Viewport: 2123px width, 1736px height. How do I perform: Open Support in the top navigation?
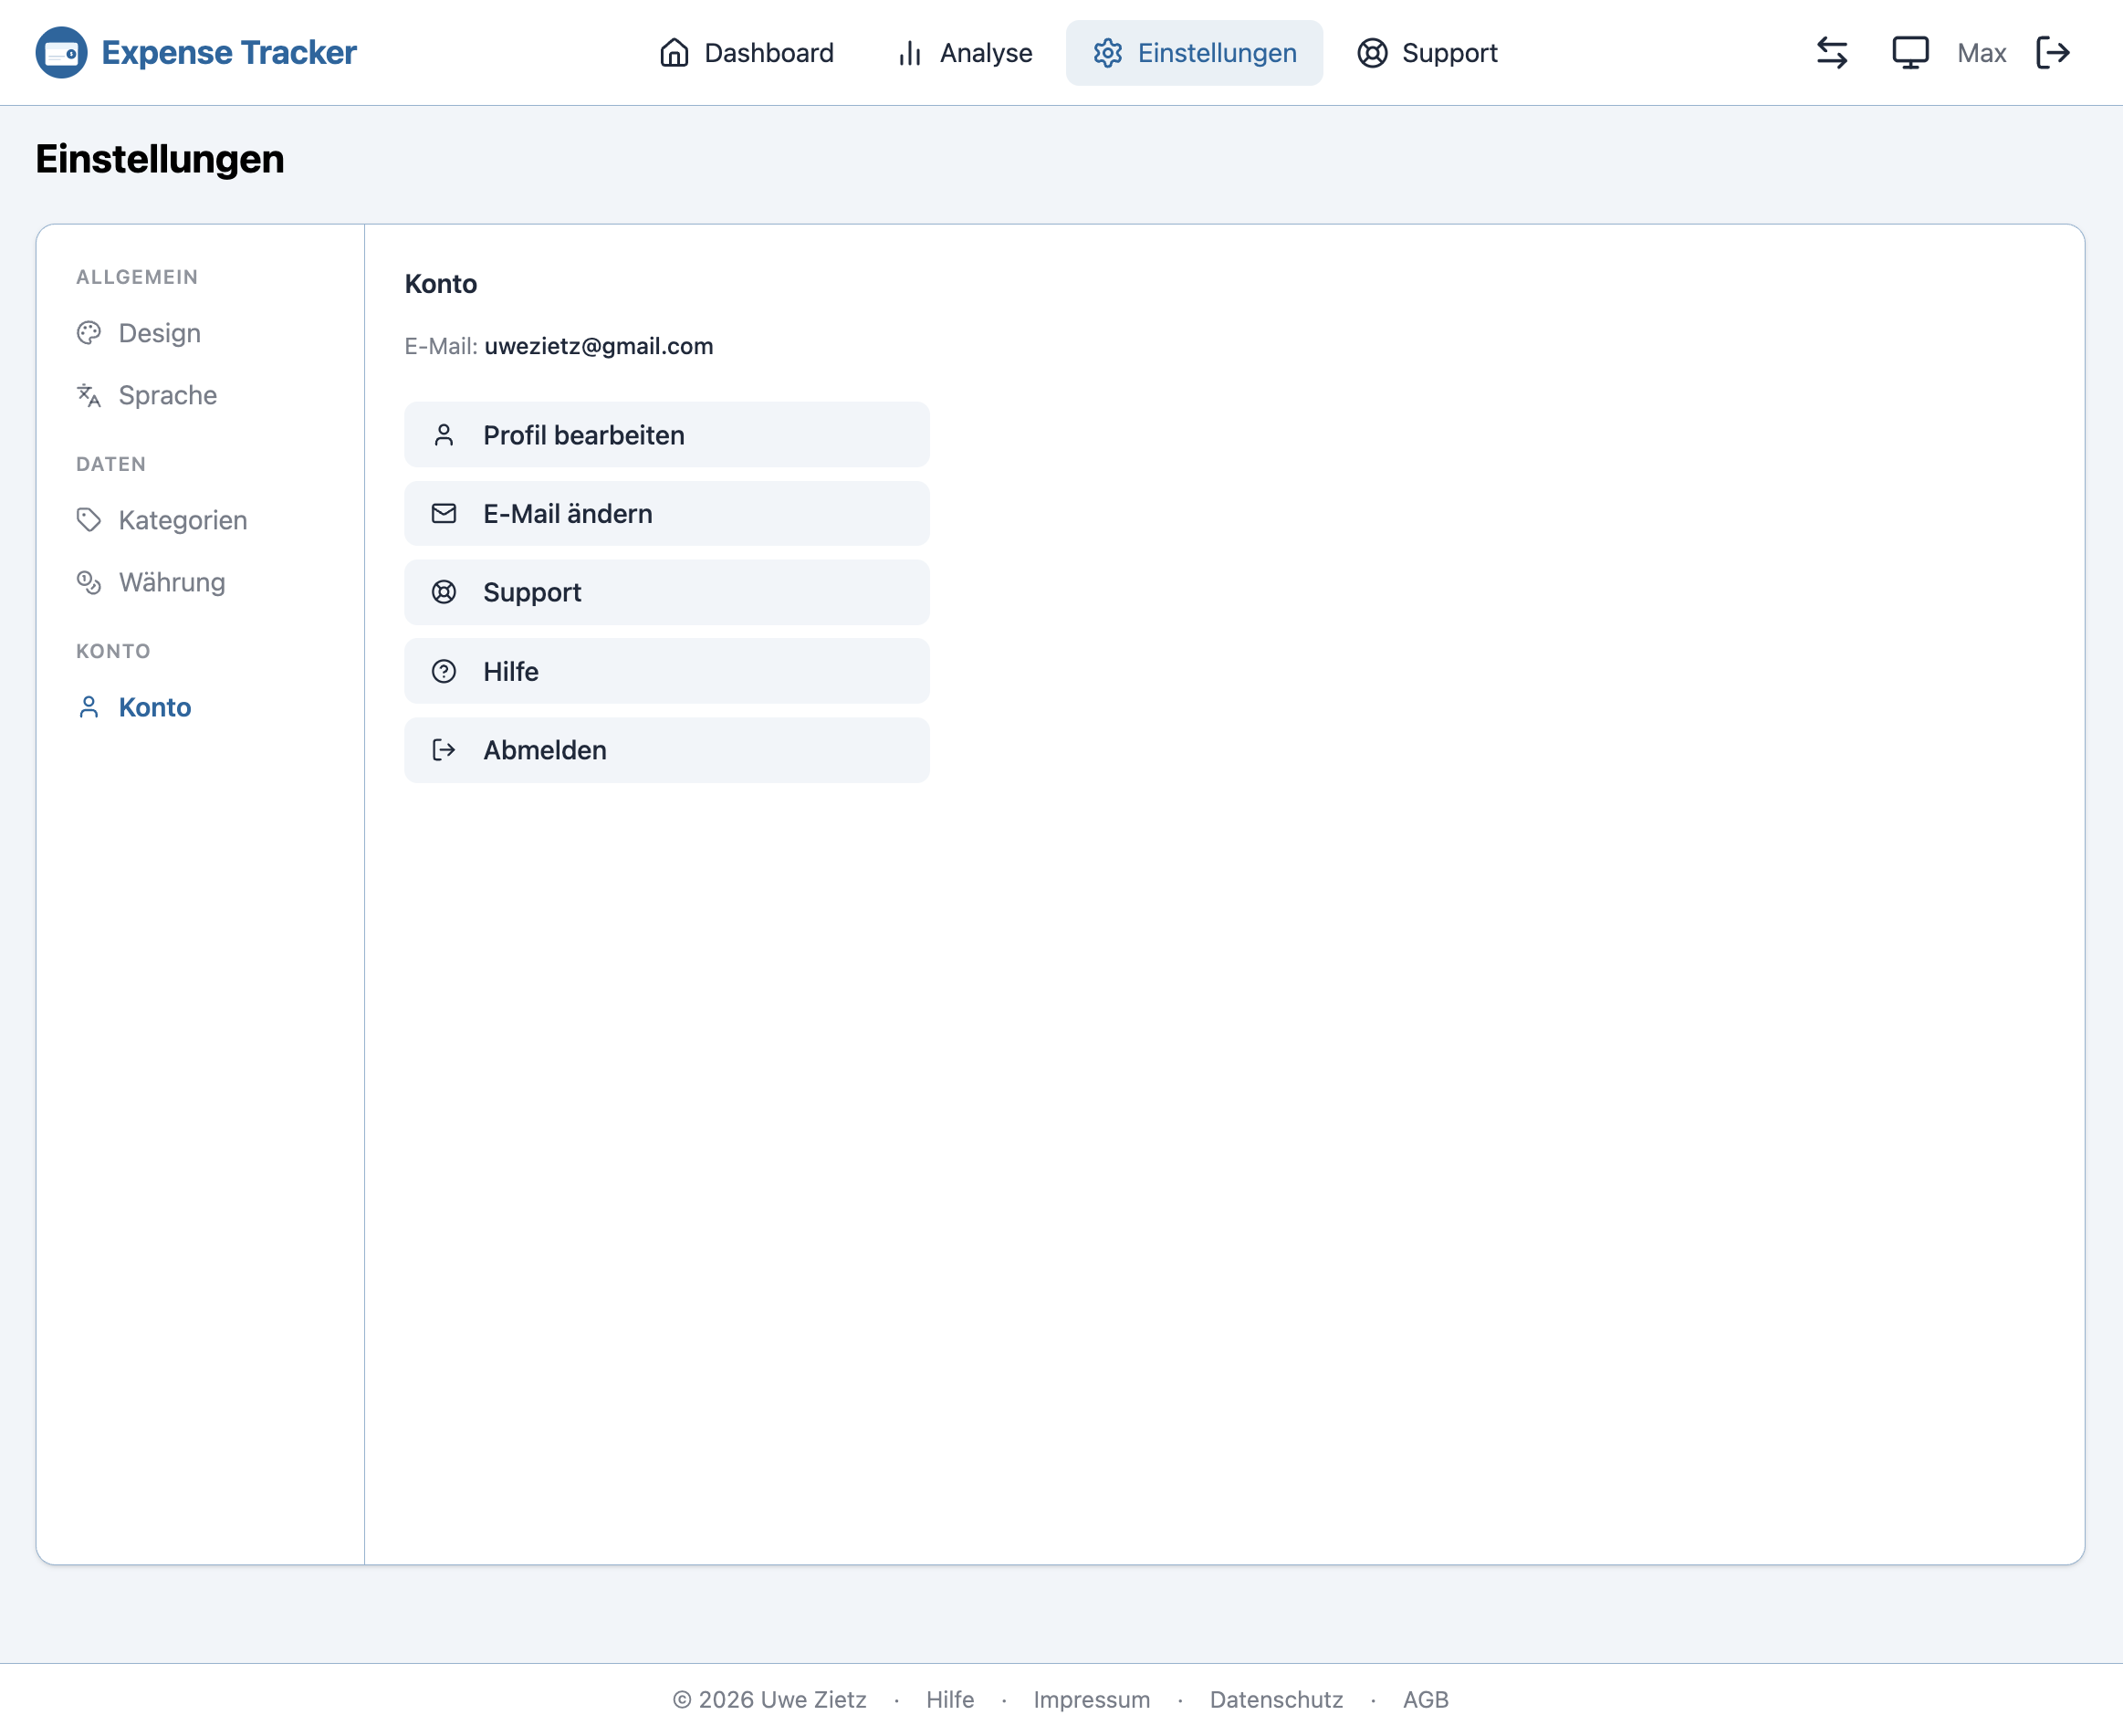point(1427,53)
